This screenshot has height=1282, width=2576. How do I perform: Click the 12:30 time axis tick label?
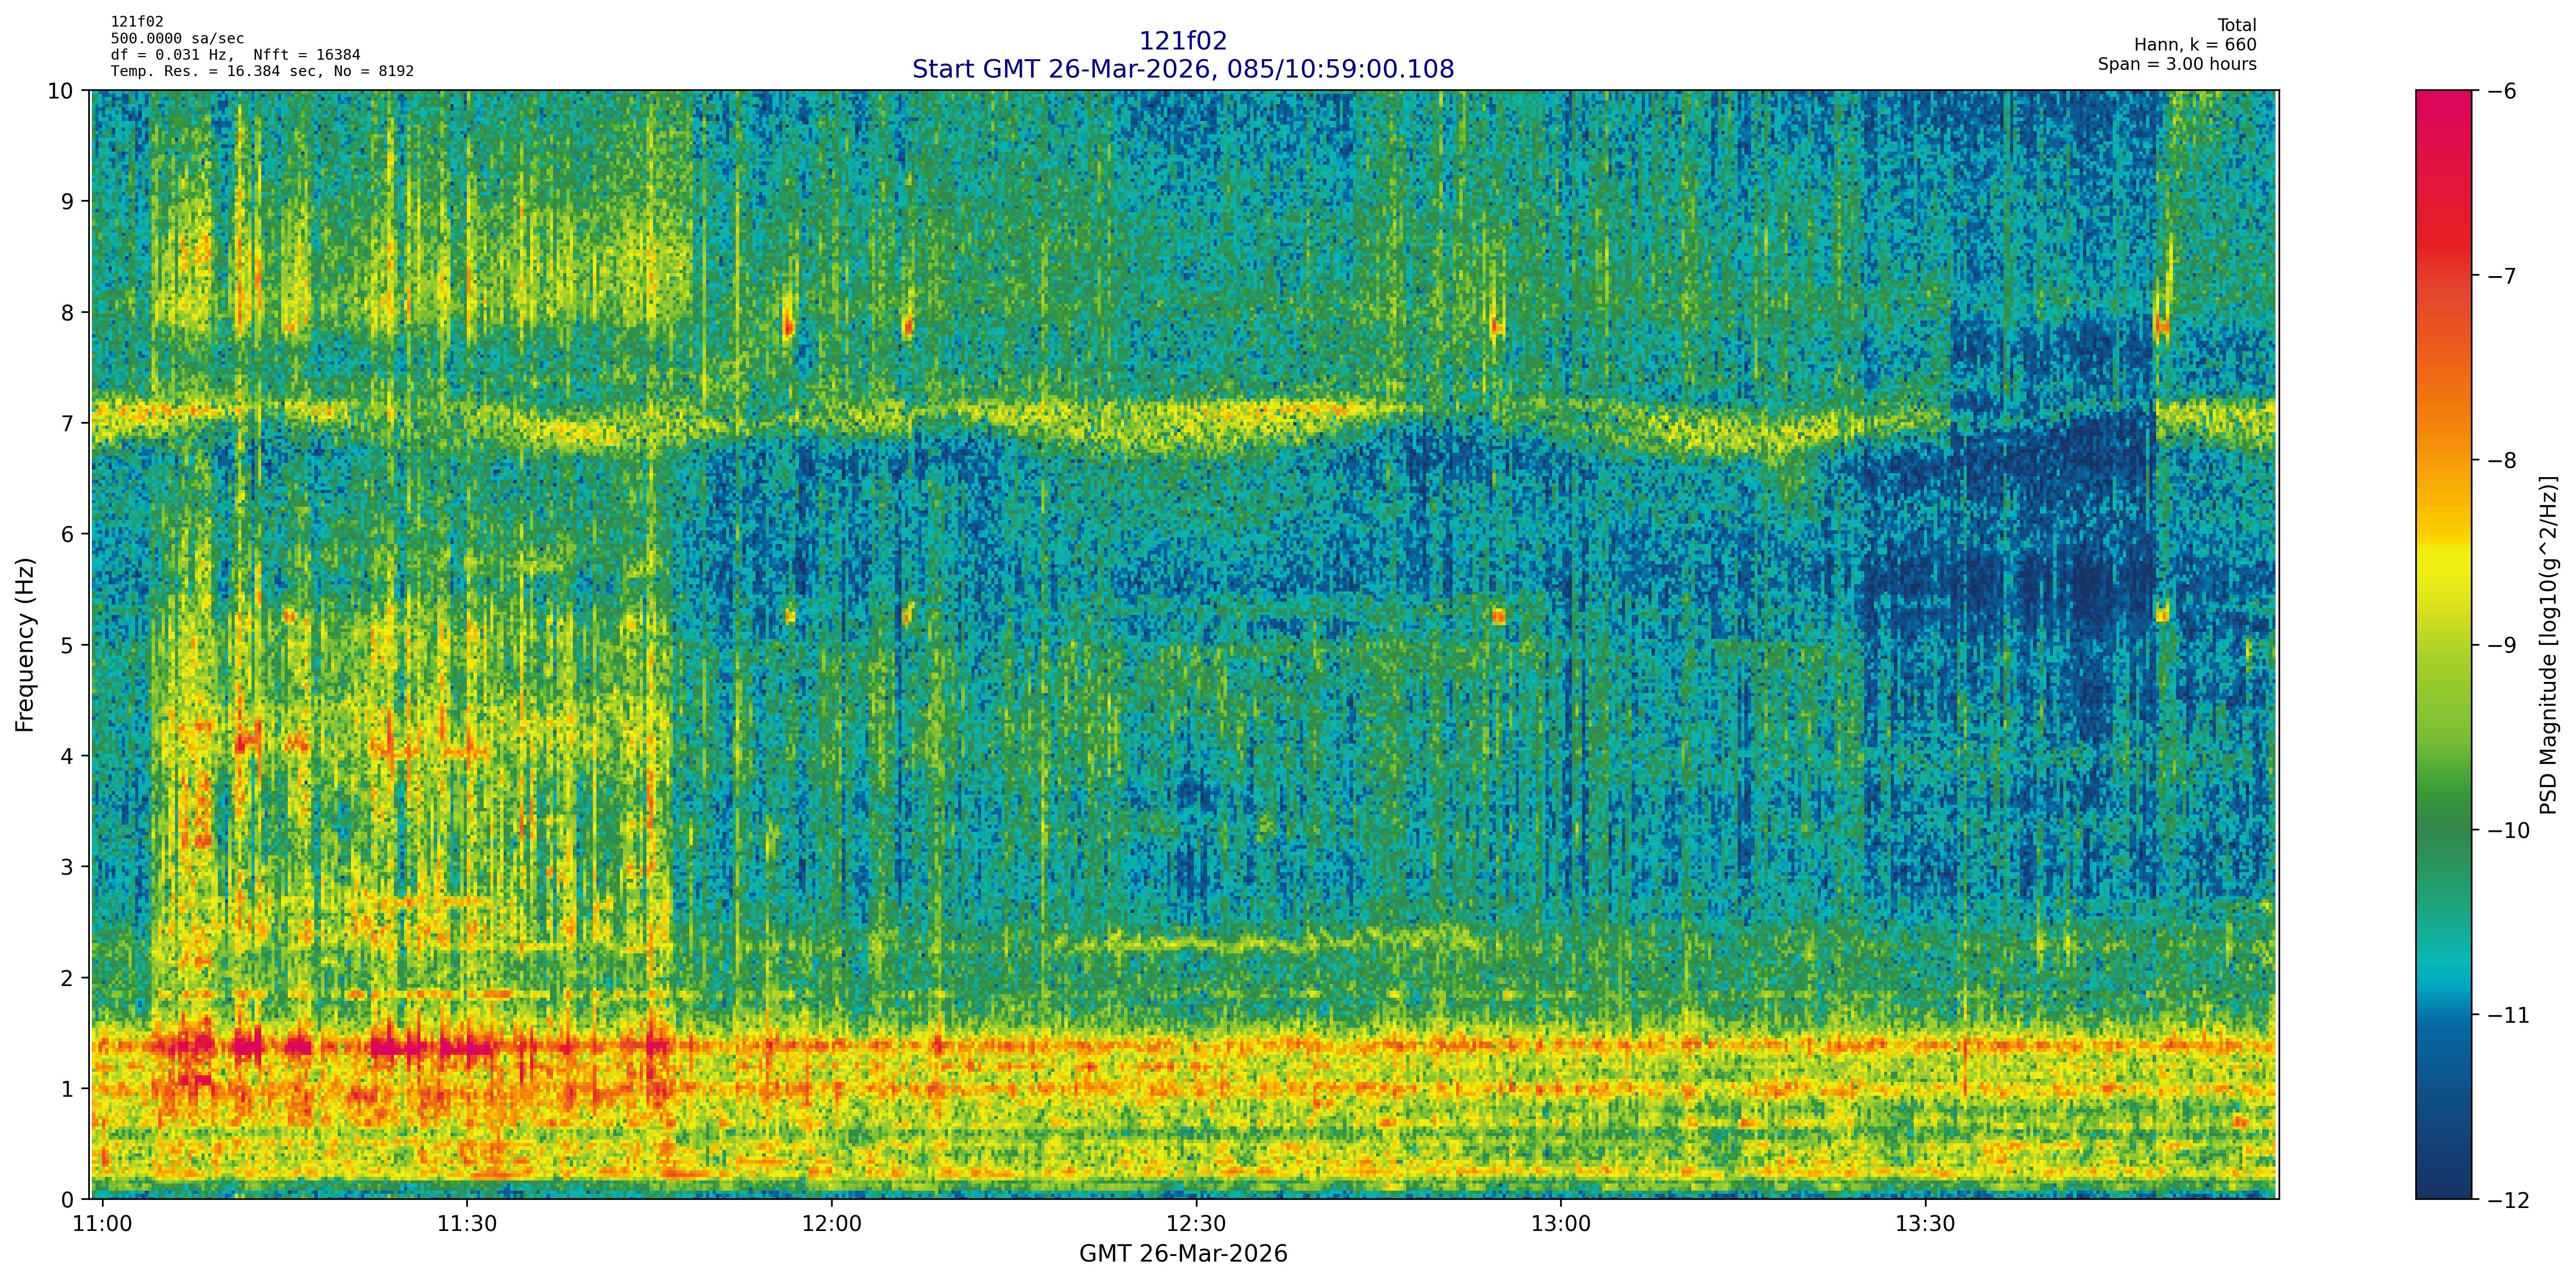[1196, 1224]
